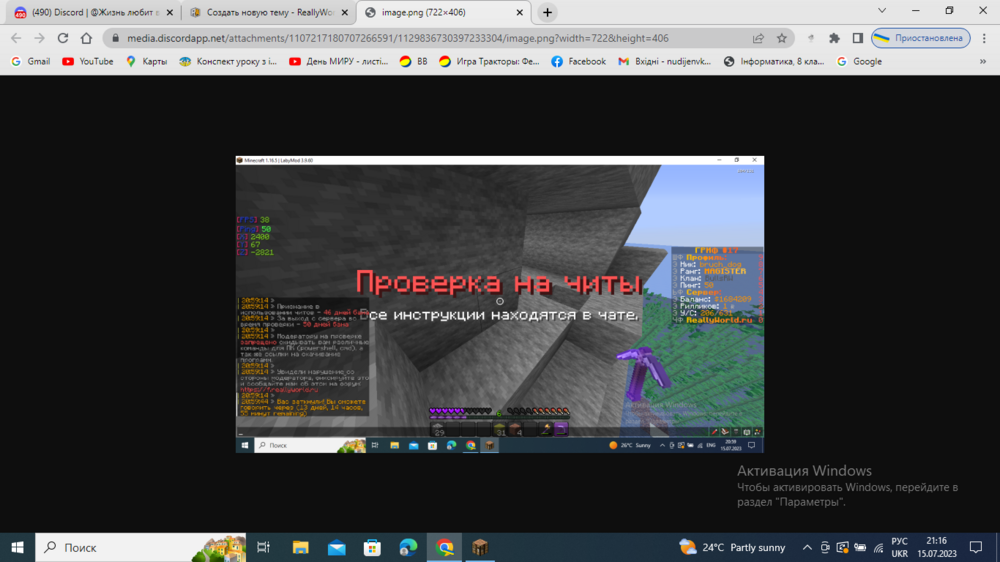Close the Создать новую тему tab
Viewport: 1000px width, 562px height.
(x=344, y=12)
